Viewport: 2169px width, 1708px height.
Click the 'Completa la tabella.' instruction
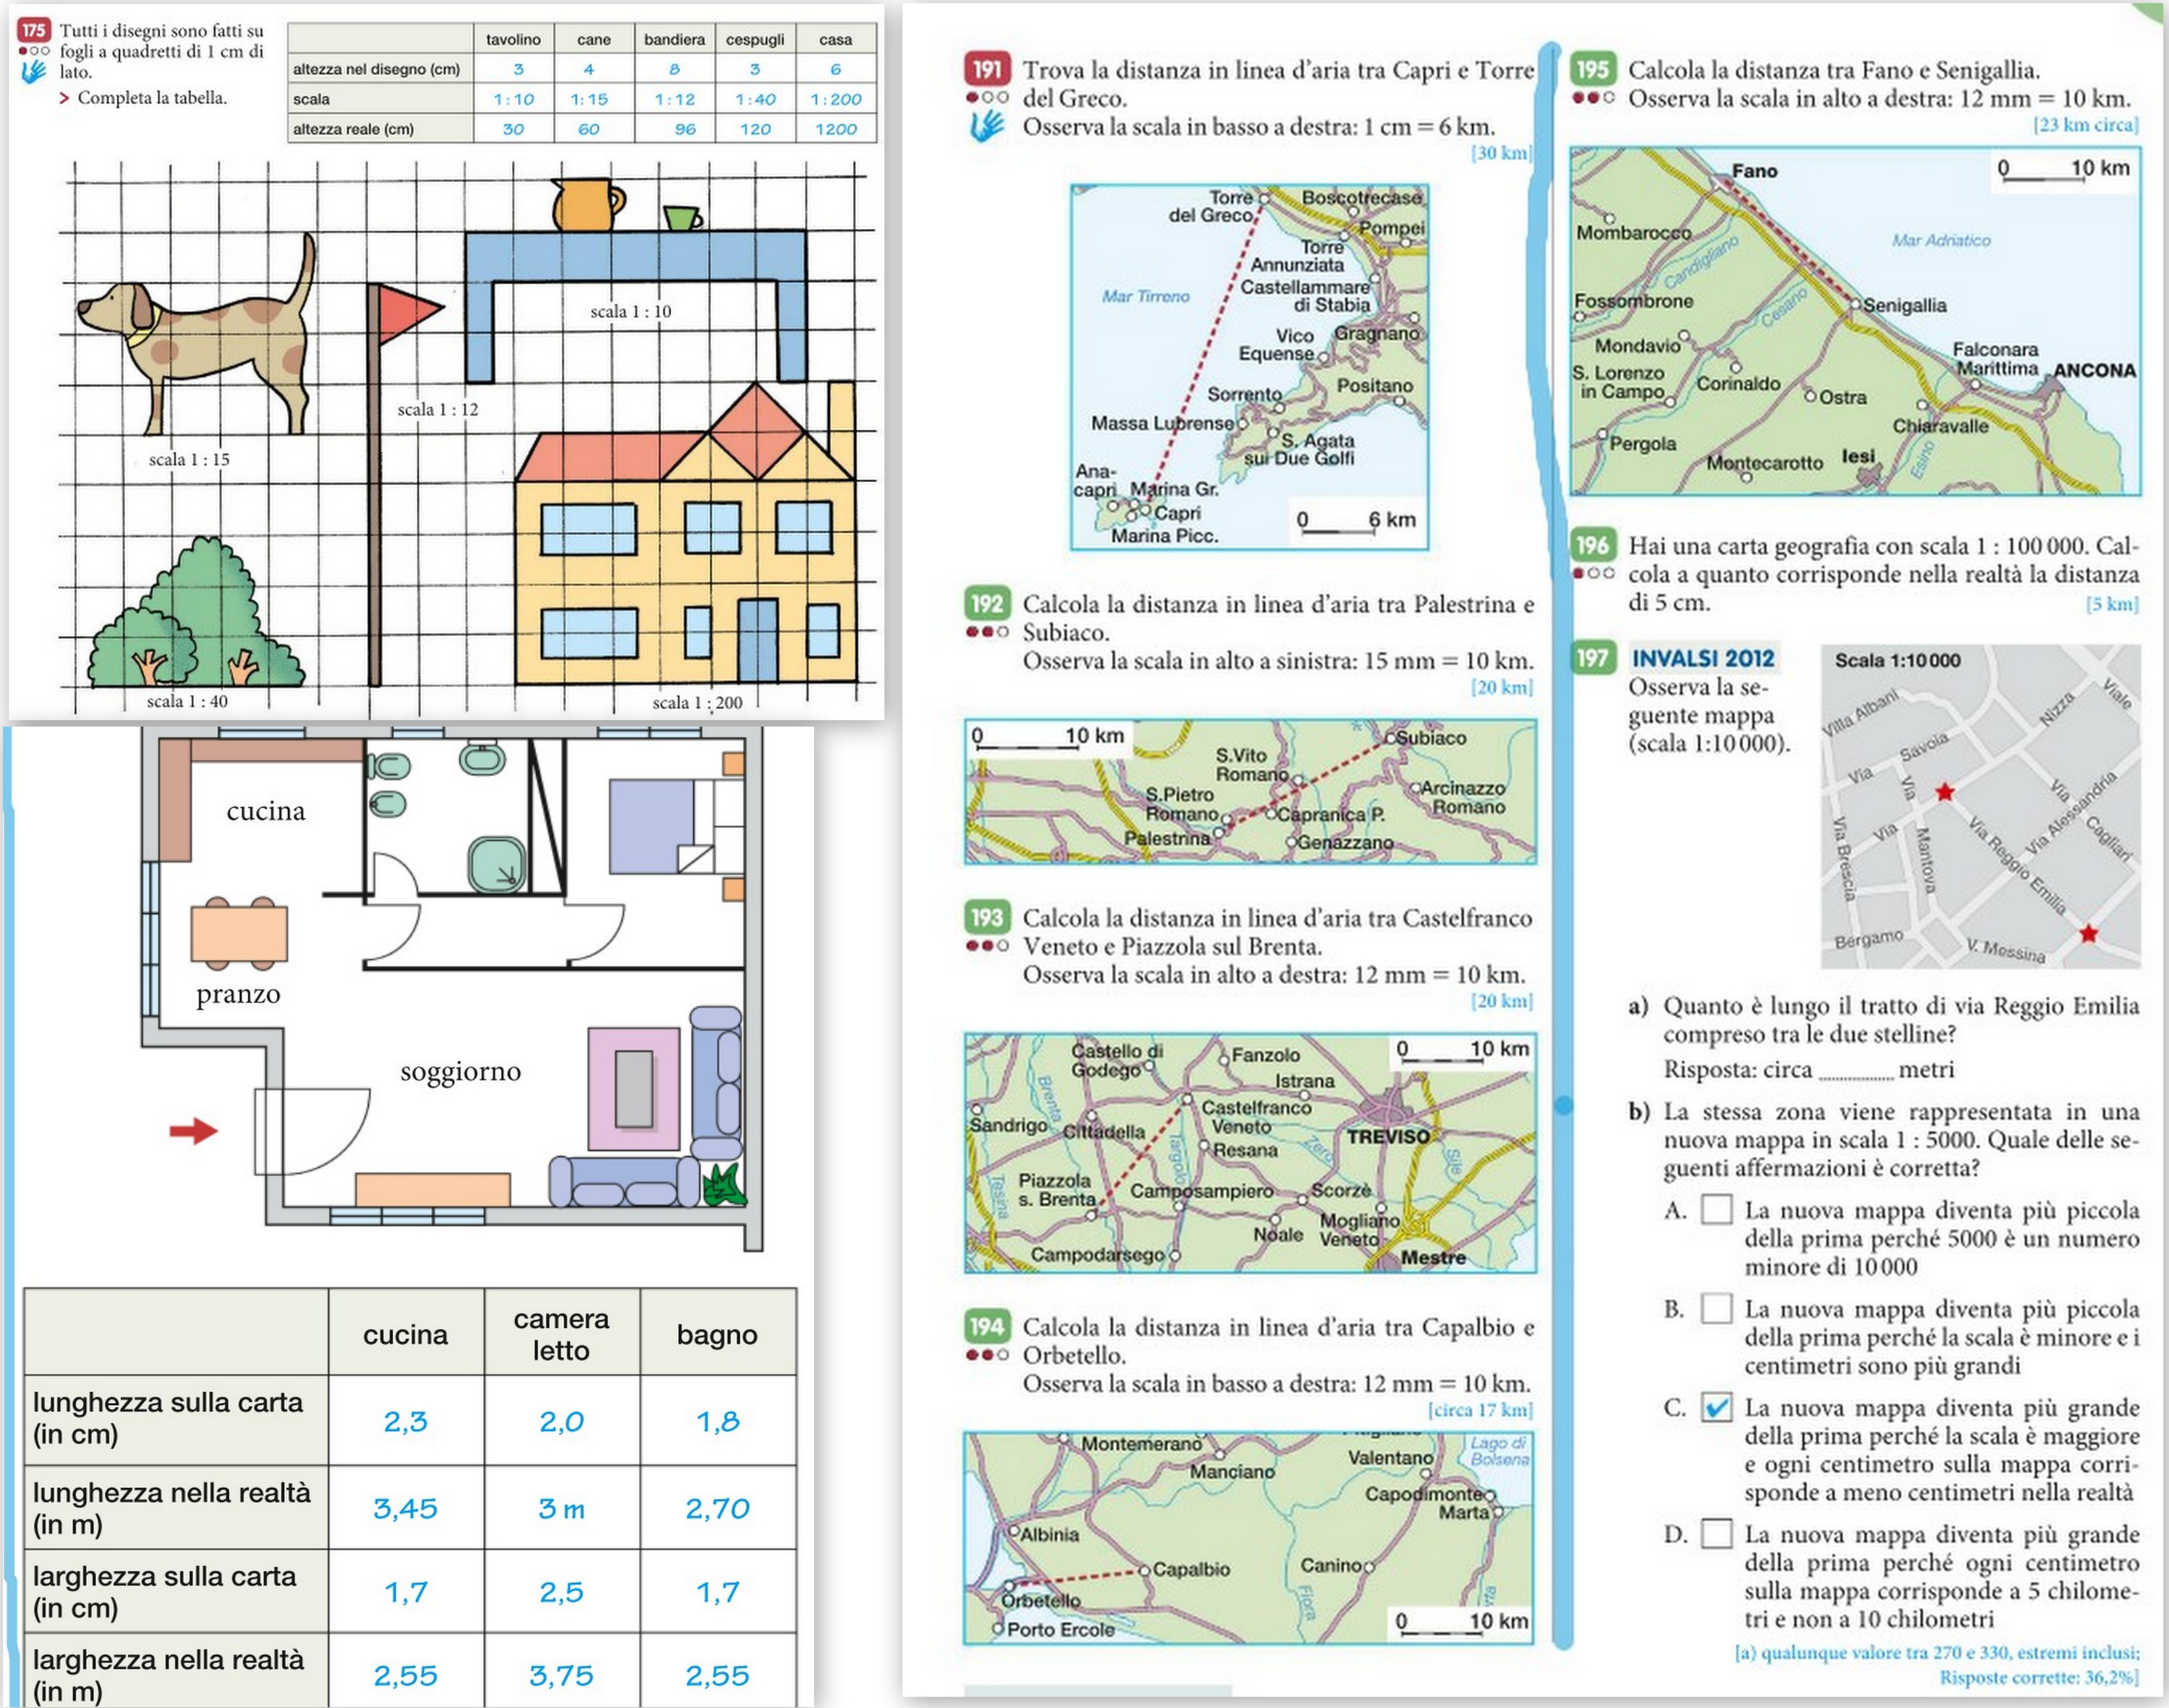152,98
